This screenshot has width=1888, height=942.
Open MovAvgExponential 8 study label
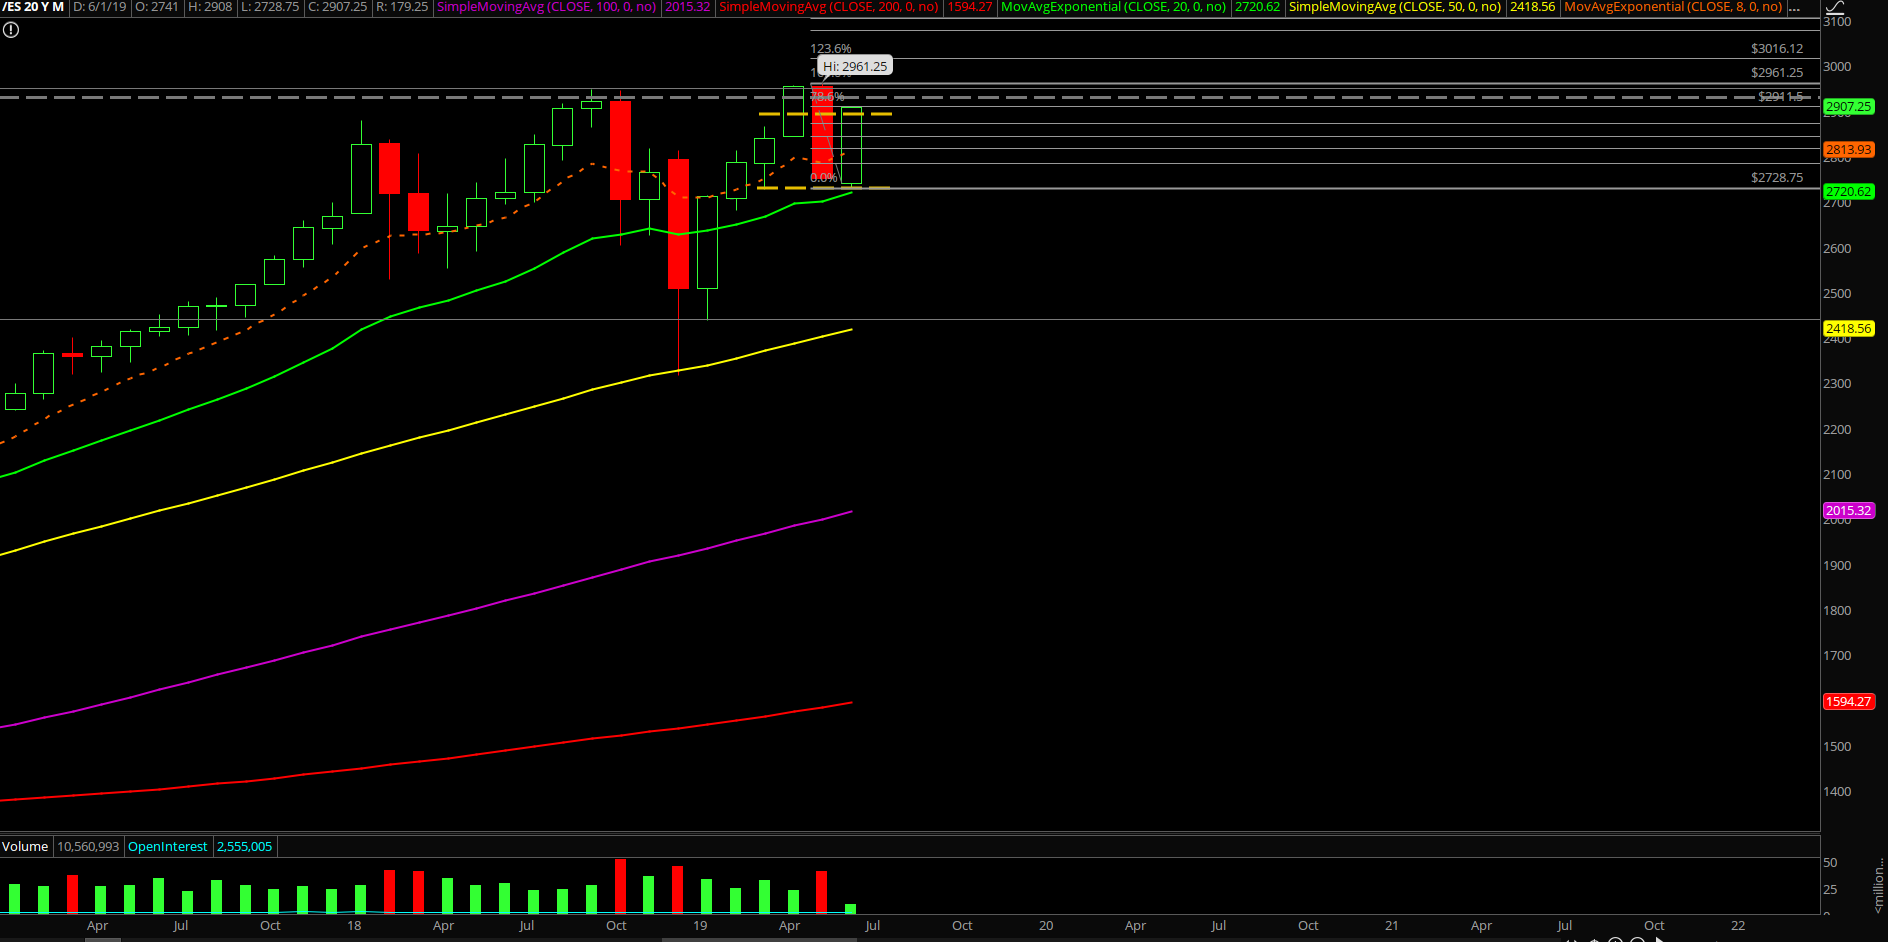click(1673, 7)
